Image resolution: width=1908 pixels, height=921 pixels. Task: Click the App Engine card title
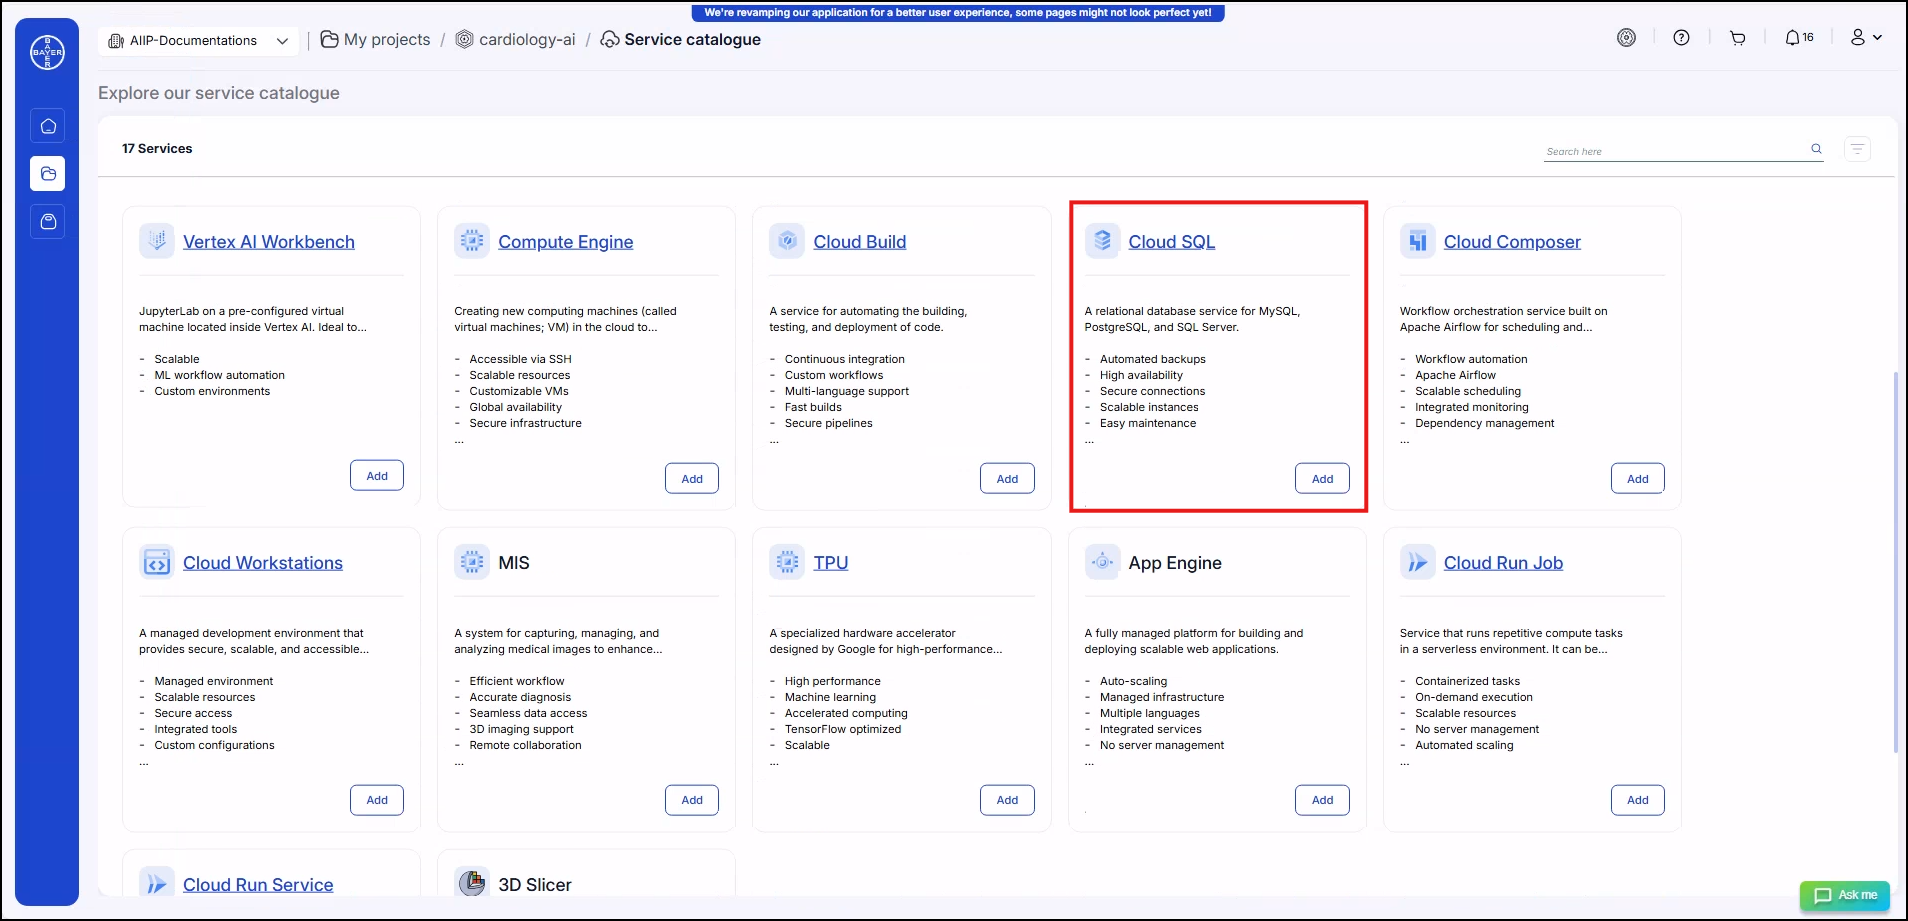(x=1175, y=563)
